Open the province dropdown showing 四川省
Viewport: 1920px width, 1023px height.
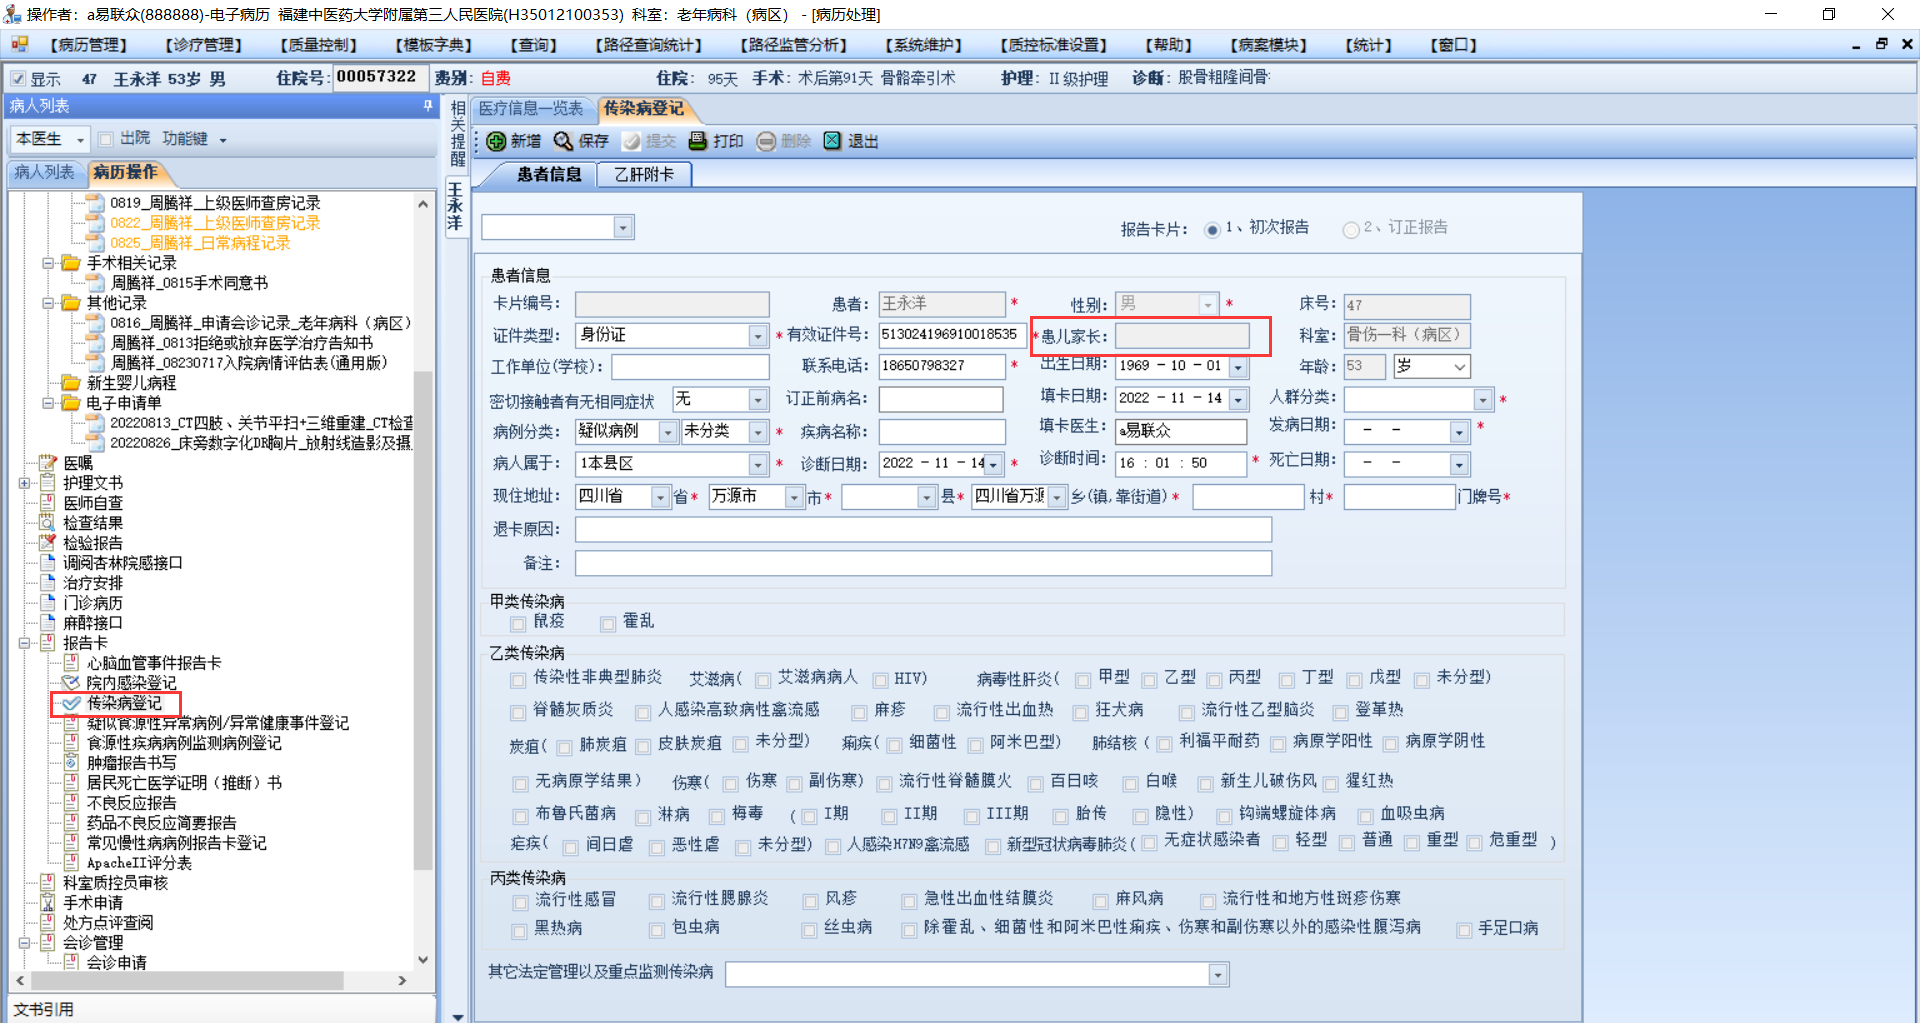point(660,497)
